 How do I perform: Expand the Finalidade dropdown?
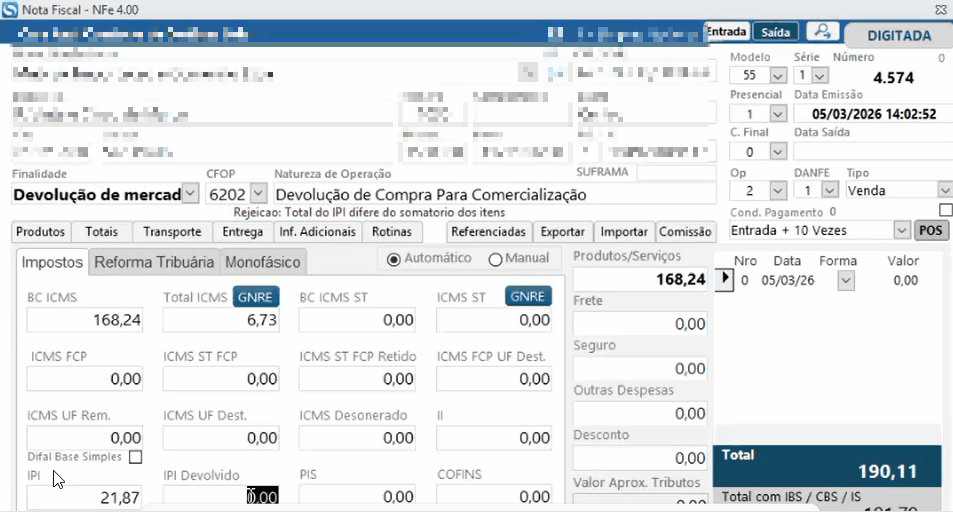[x=191, y=194]
